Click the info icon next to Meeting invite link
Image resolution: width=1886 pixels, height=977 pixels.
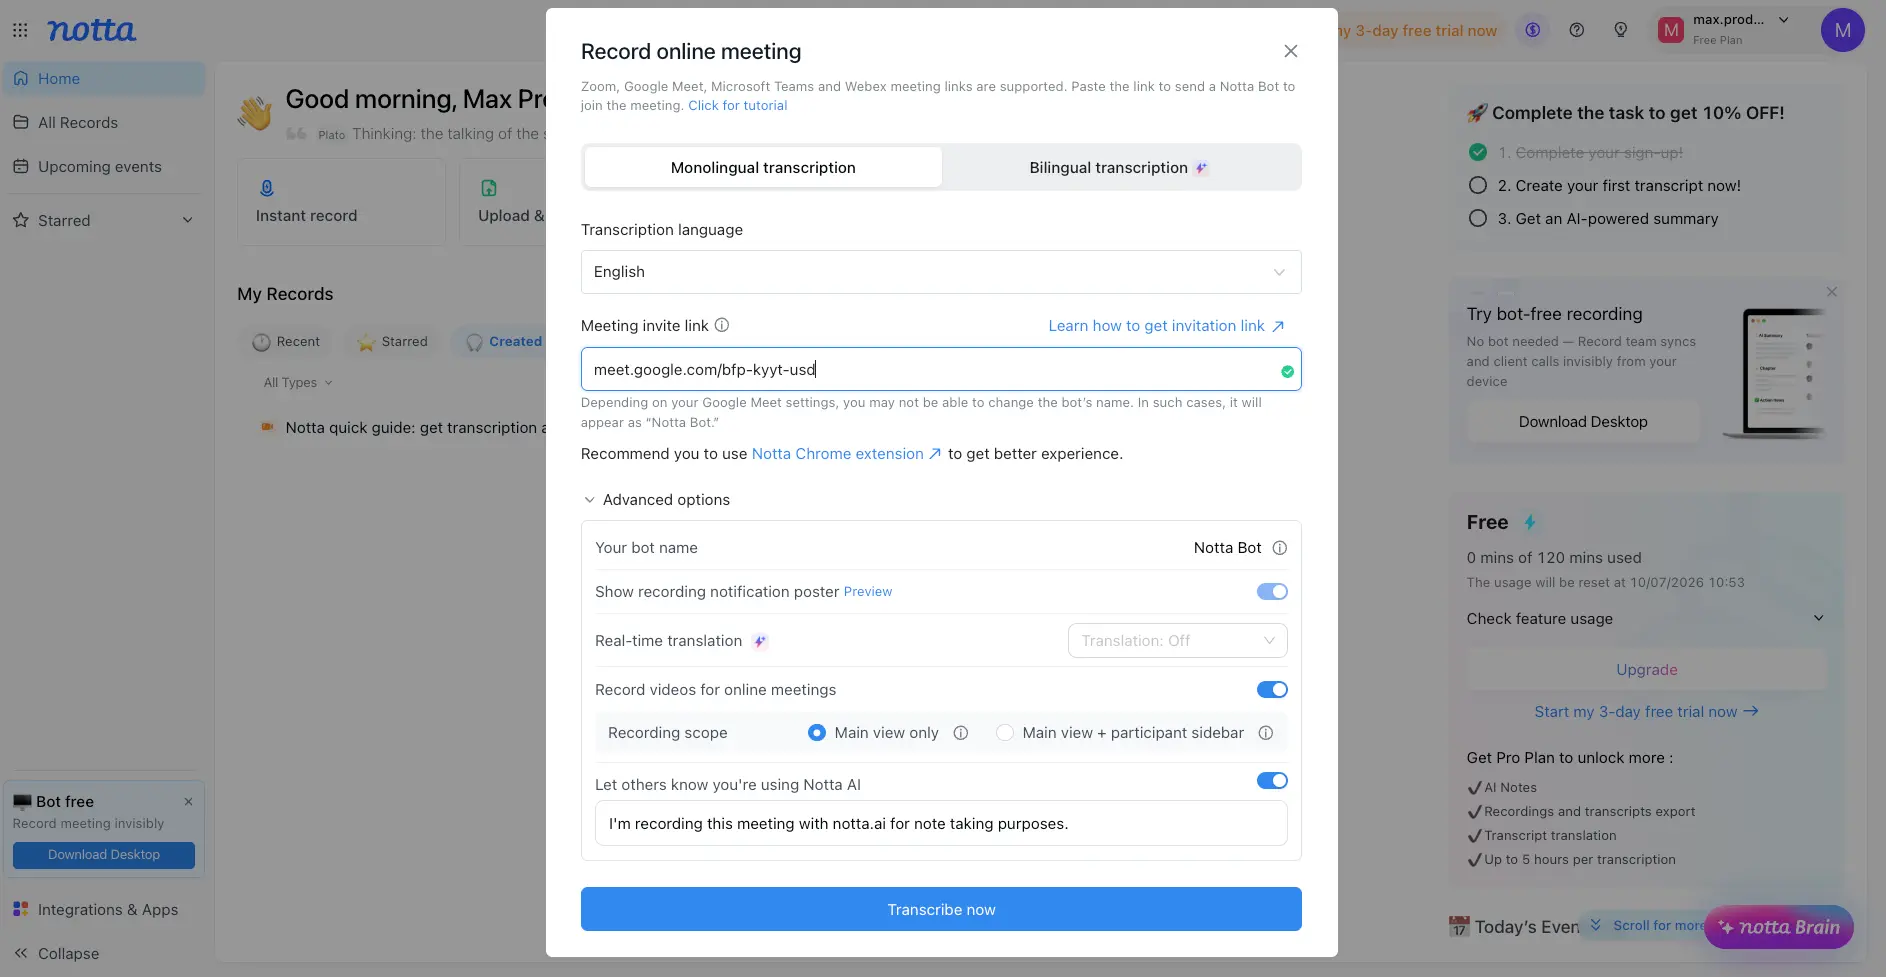[x=722, y=325]
